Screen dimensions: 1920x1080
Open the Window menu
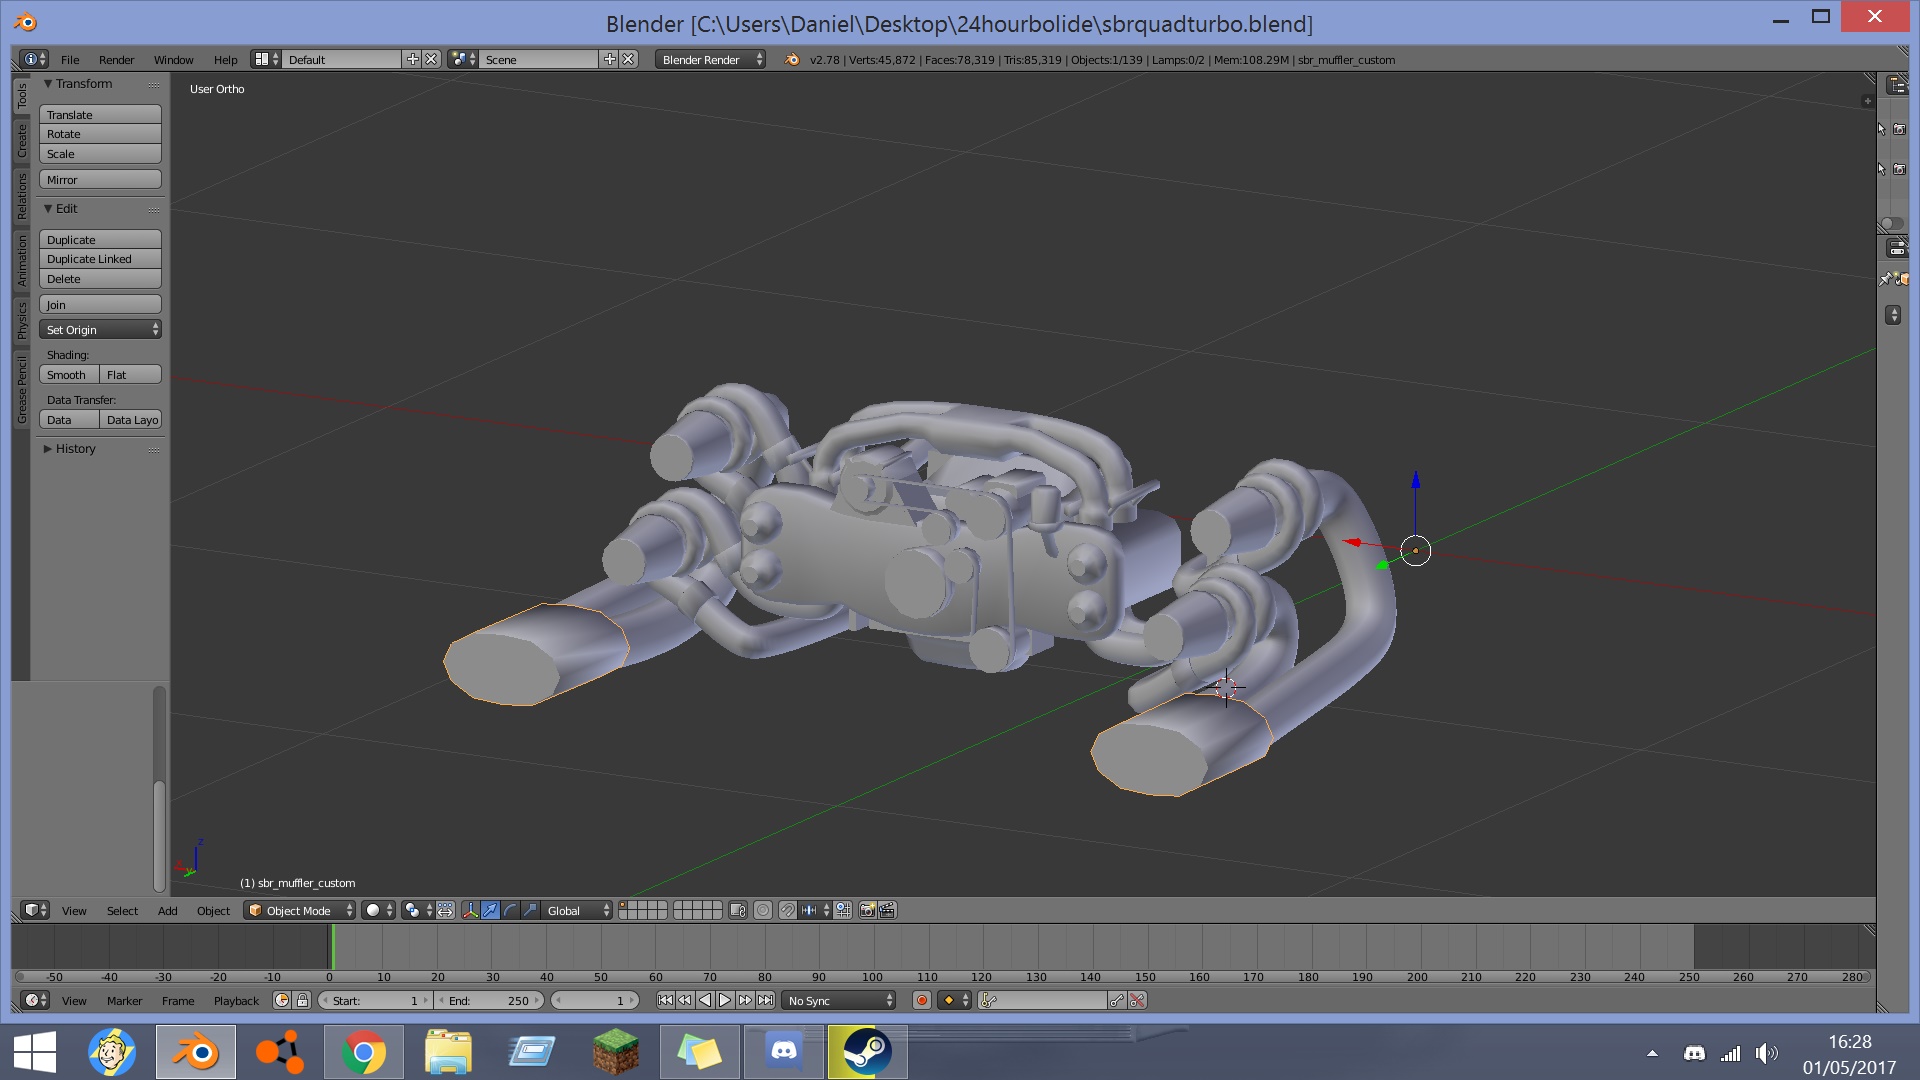[x=173, y=59]
